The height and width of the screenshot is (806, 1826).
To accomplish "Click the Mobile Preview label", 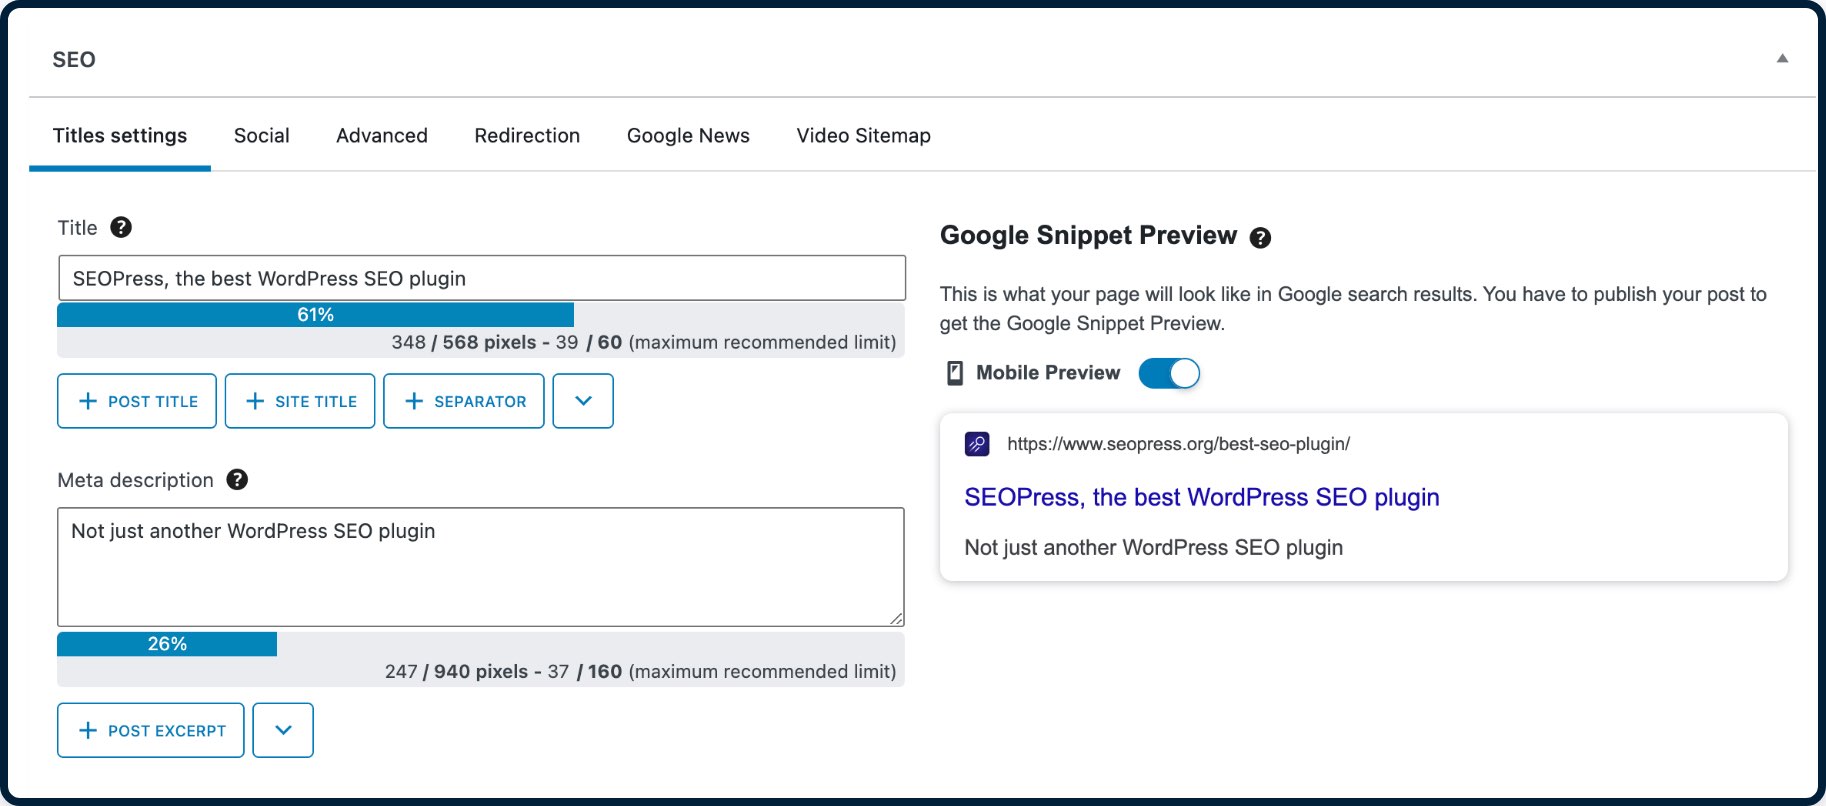I will click(x=1048, y=373).
